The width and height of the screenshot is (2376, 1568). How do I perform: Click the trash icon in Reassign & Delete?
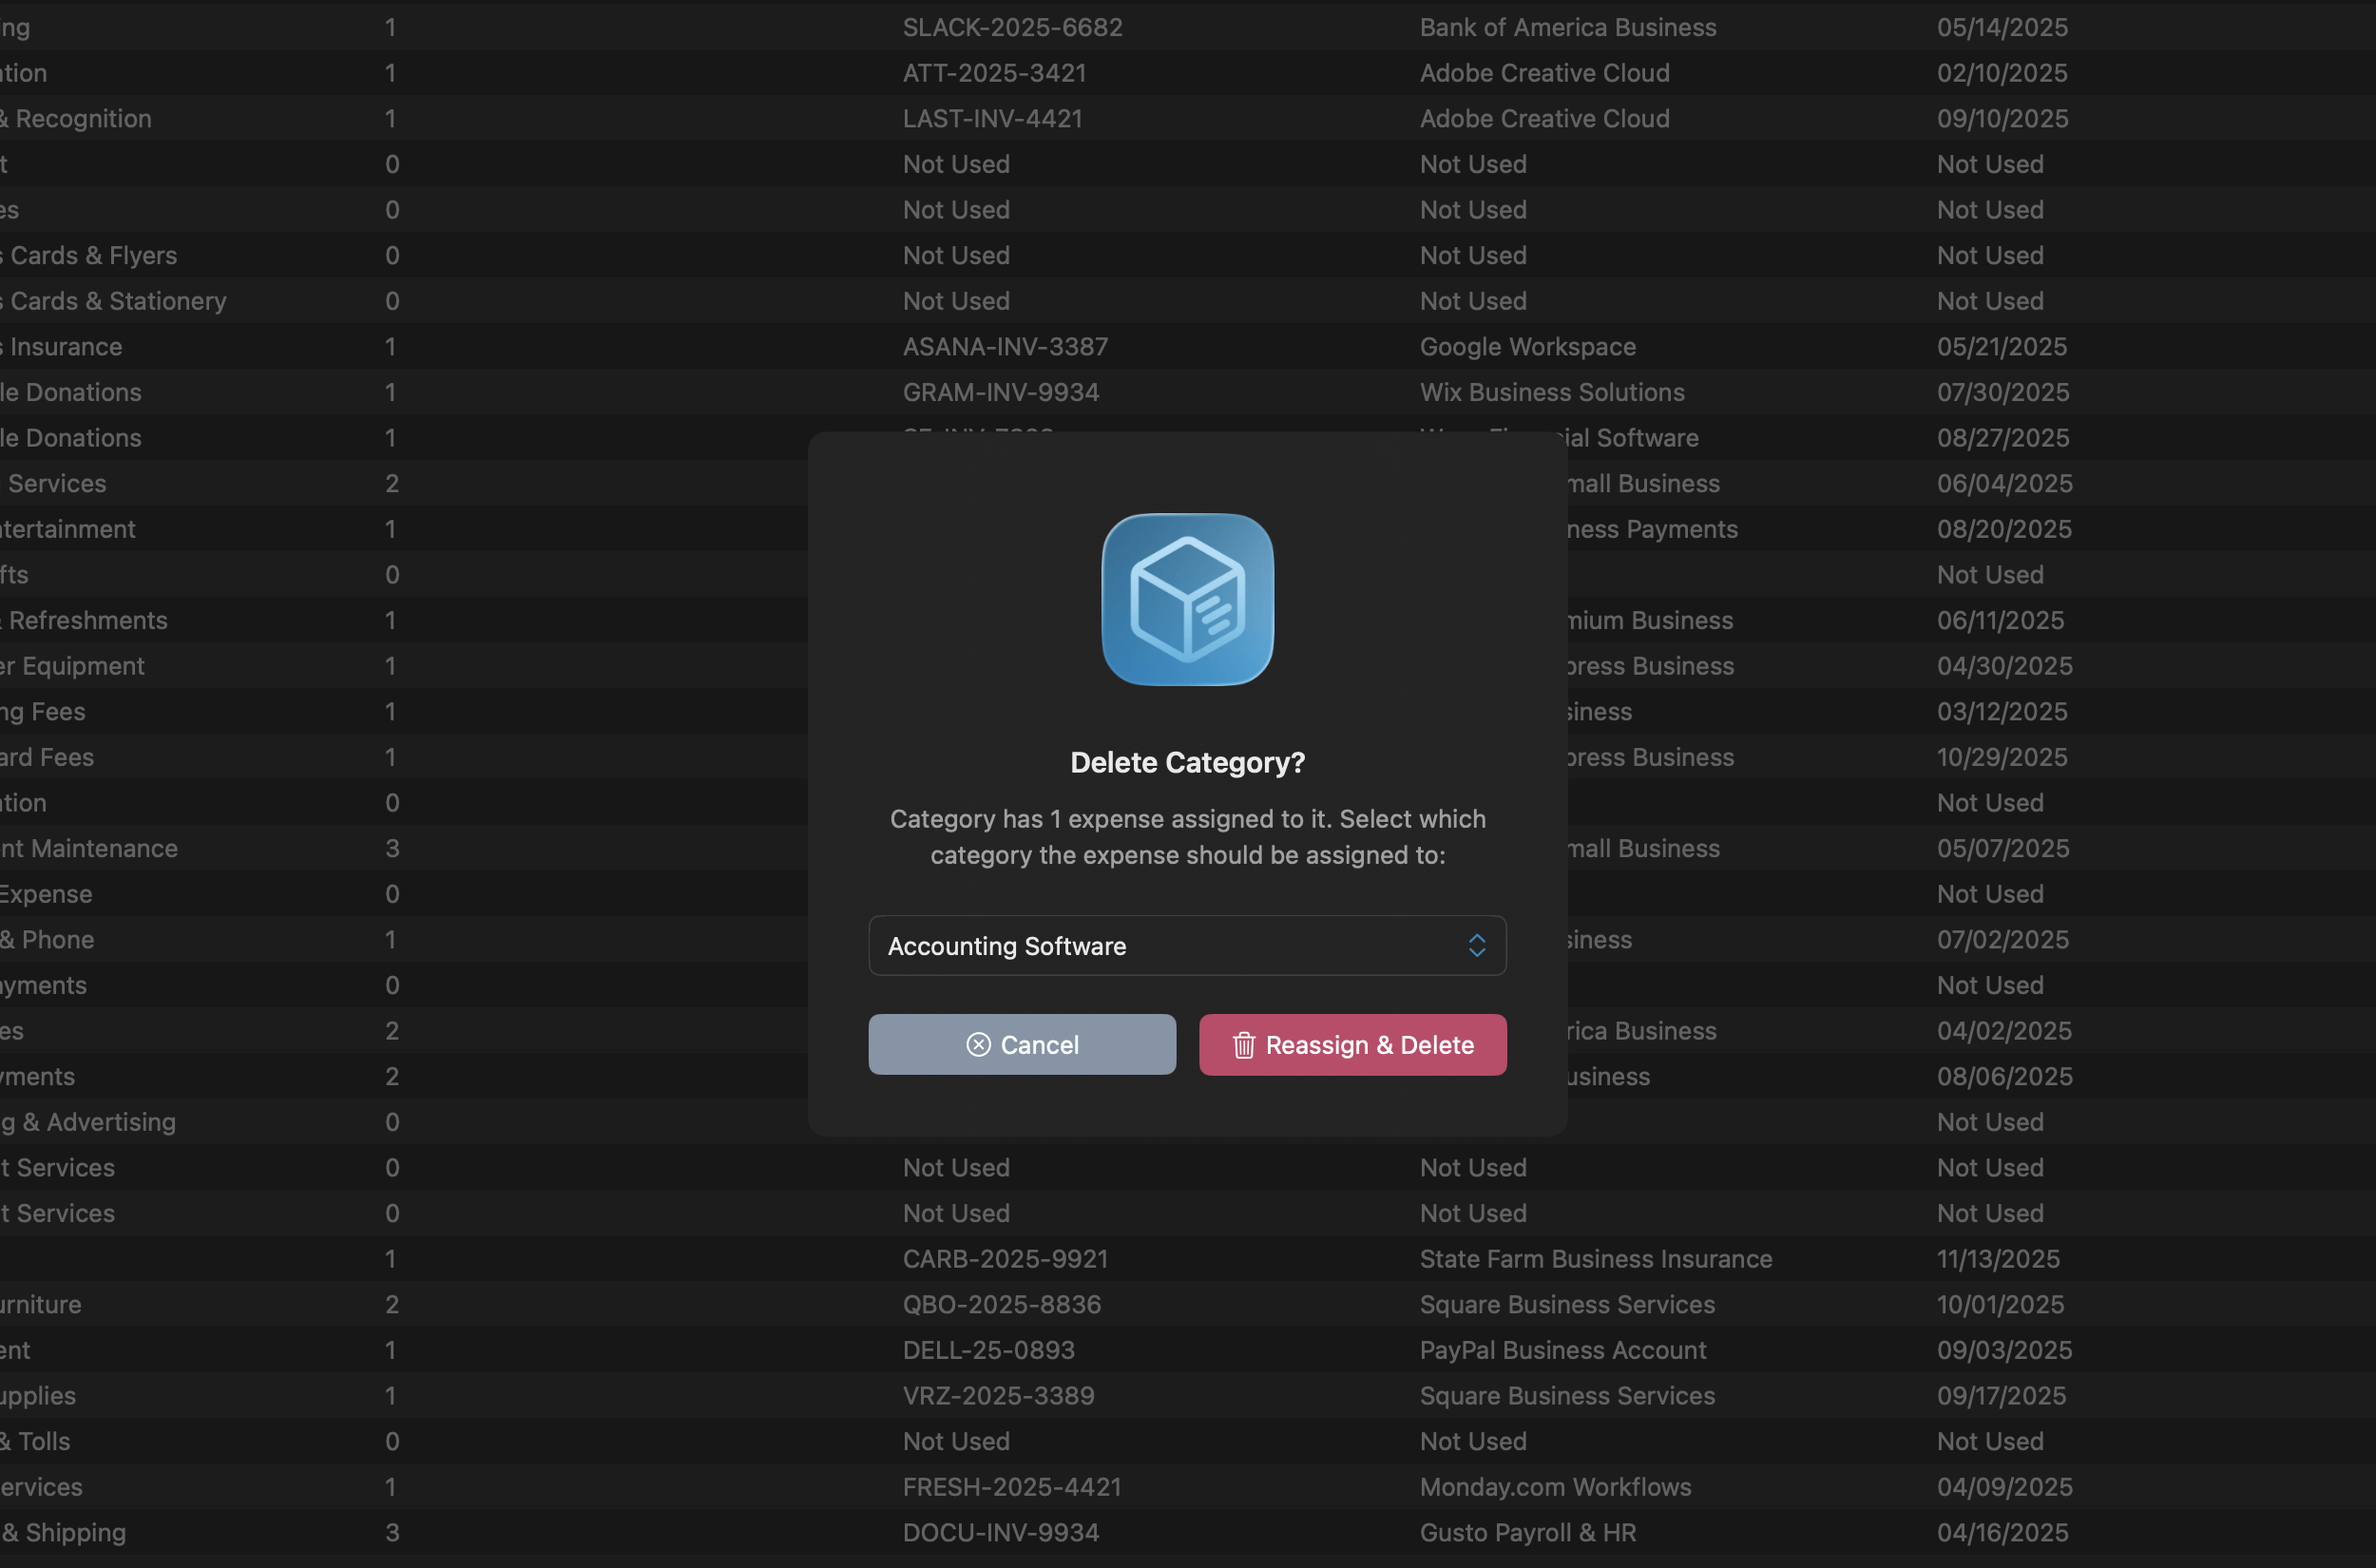tap(1243, 1044)
